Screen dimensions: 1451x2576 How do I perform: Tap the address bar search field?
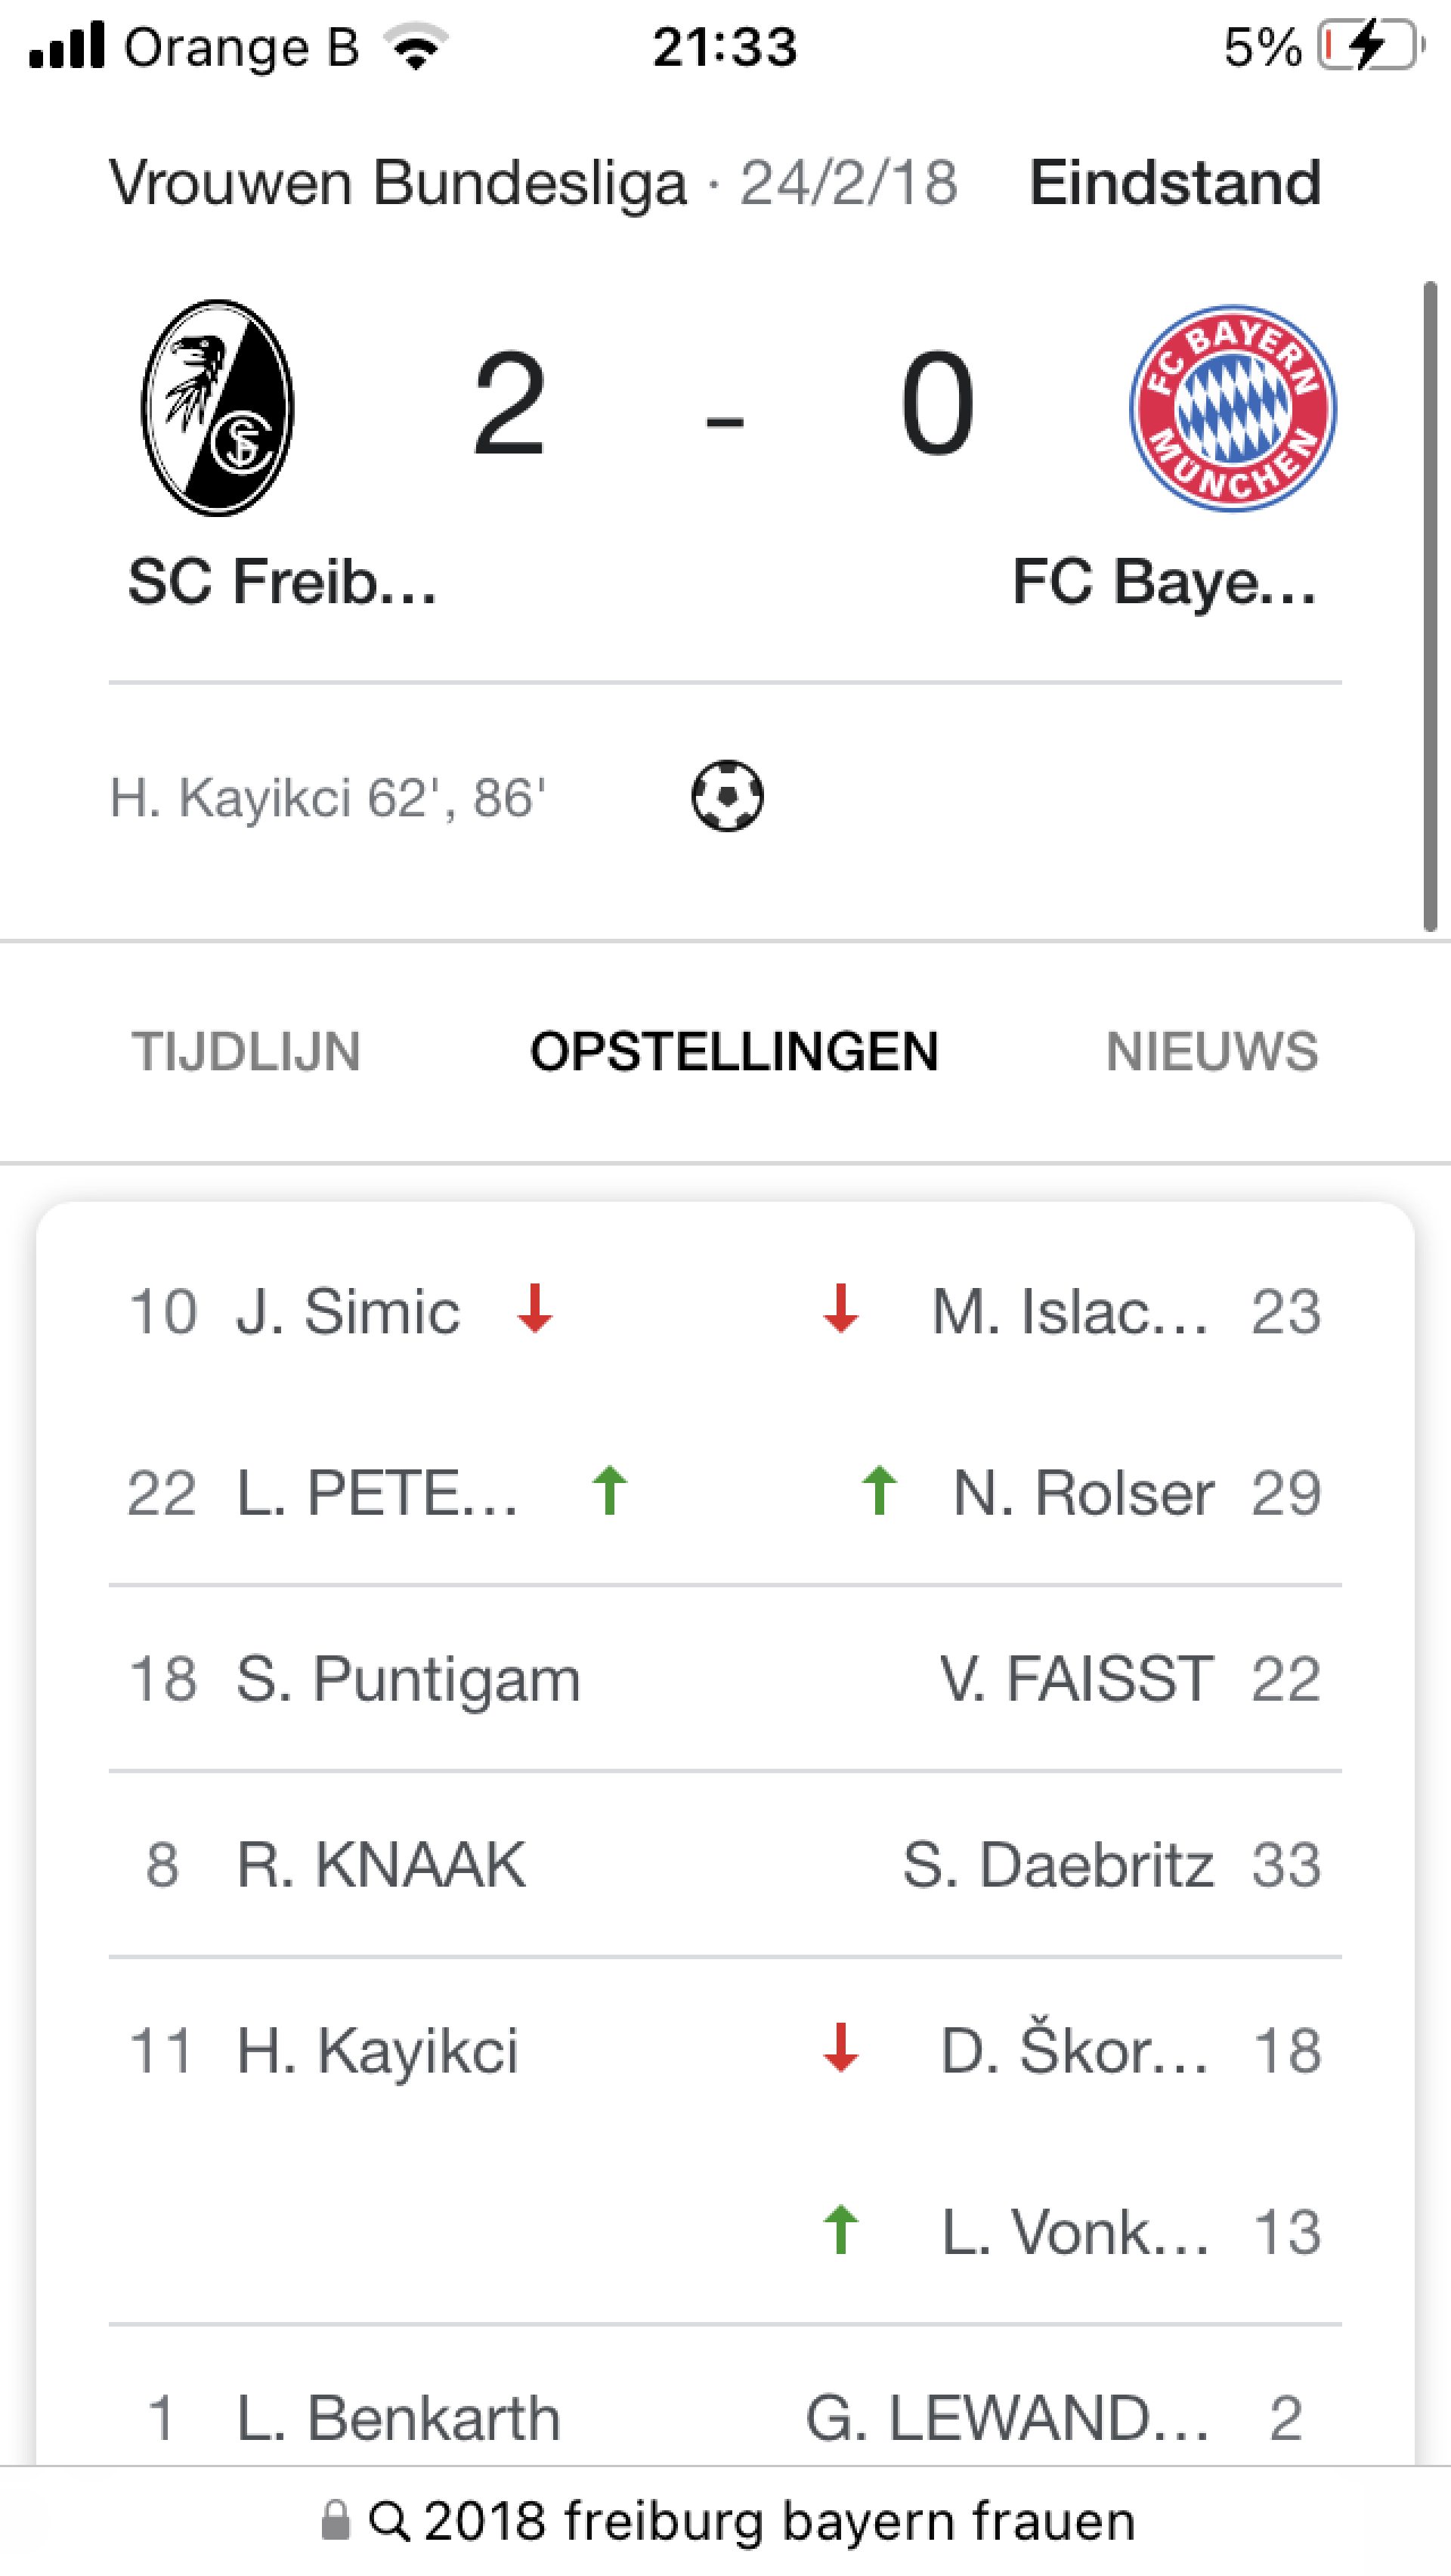pos(778,2520)
